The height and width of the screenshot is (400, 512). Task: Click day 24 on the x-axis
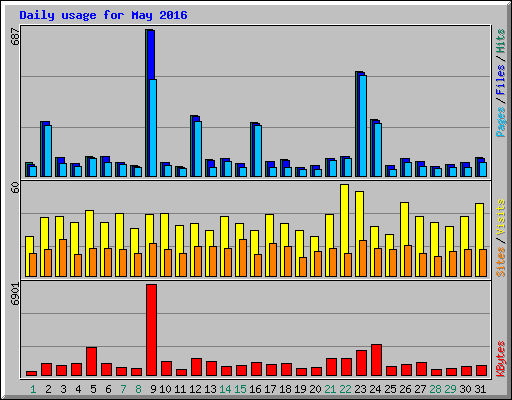[375, 389]
